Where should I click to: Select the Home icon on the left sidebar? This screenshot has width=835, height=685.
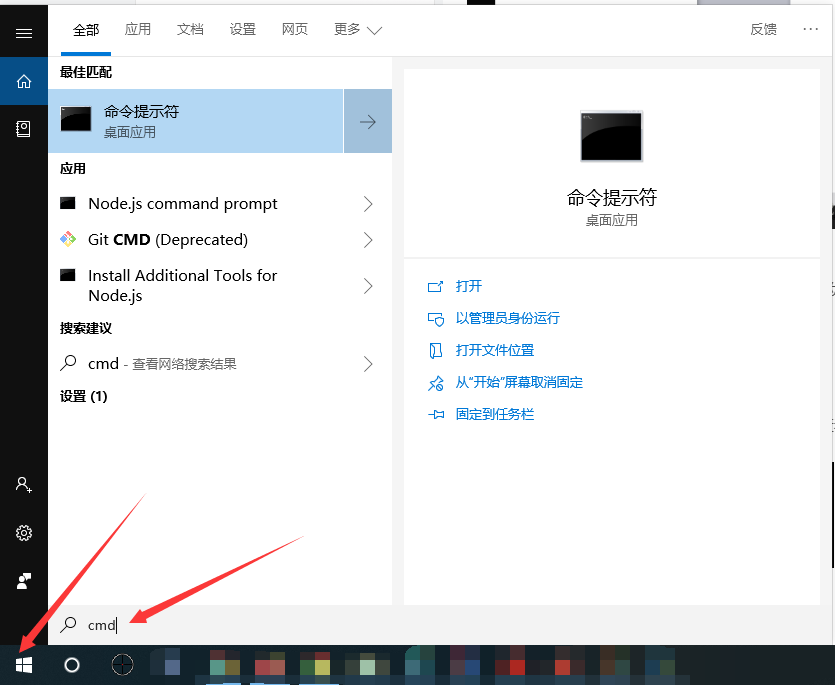pos(23,81)
